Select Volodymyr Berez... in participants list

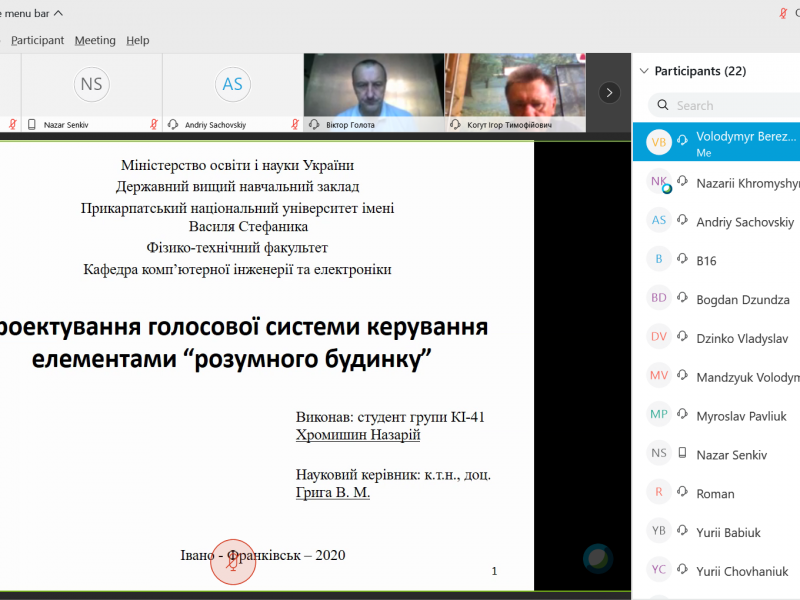[x=747, y=138]
